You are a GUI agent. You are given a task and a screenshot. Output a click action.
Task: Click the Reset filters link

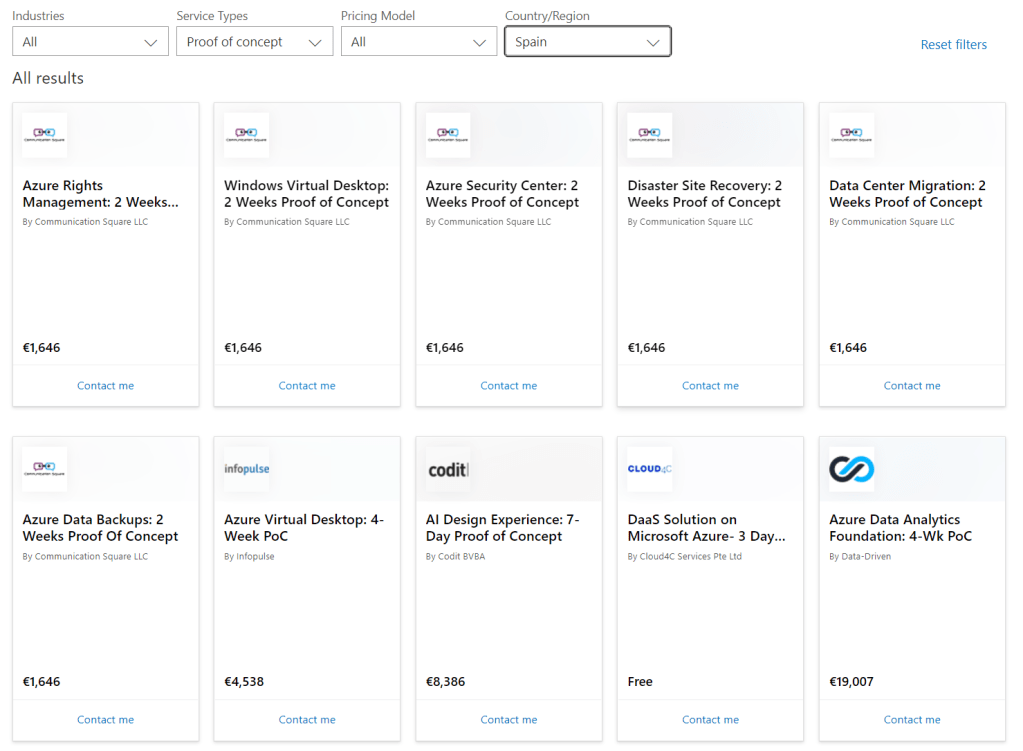tap(953, 45)
